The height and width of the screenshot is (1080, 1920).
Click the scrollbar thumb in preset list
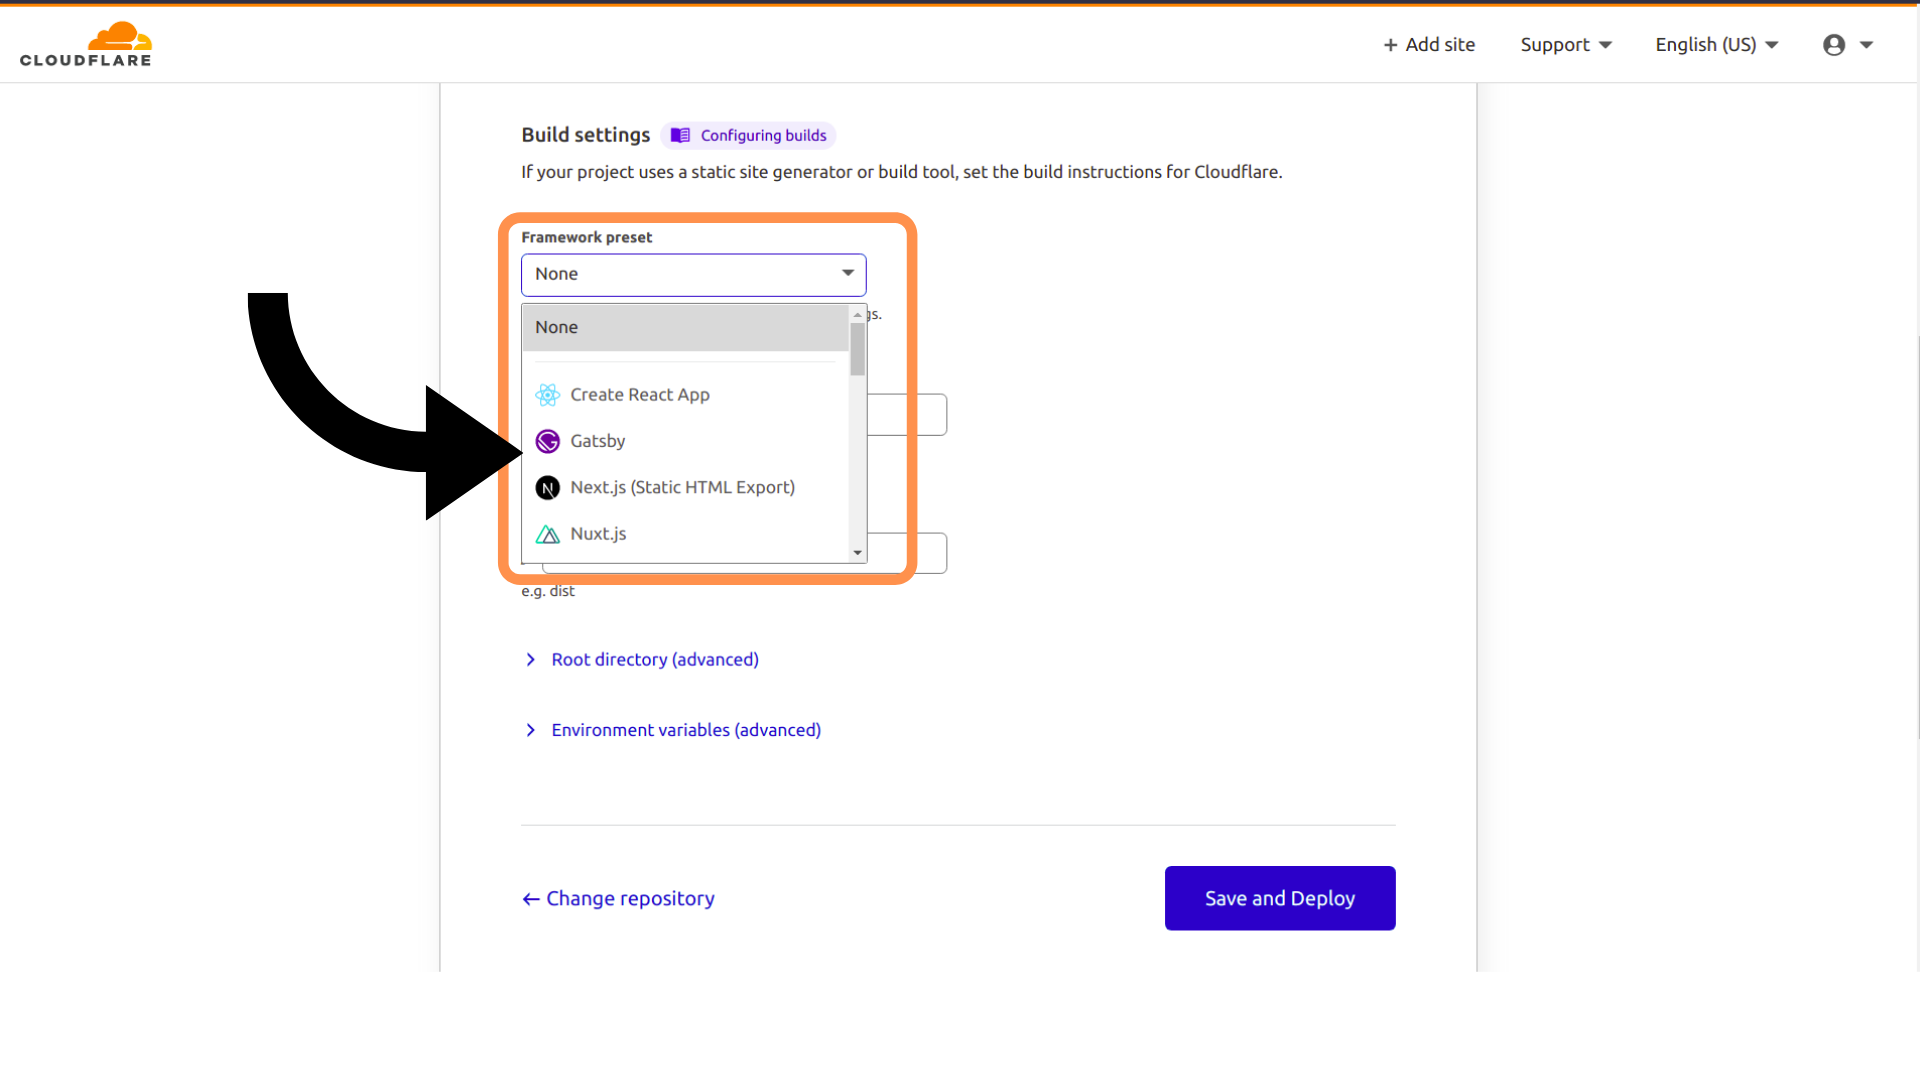click(857, 350)
